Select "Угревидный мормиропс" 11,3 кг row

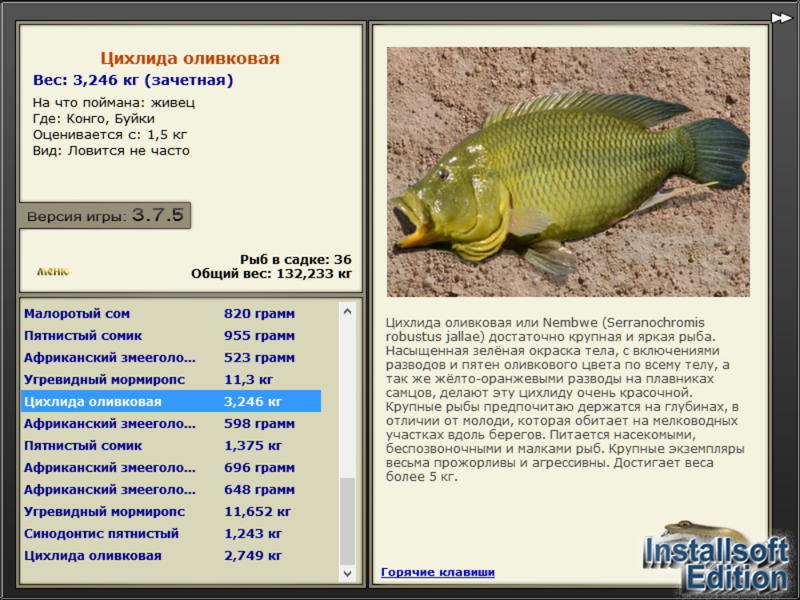click(x=171, y=380)
